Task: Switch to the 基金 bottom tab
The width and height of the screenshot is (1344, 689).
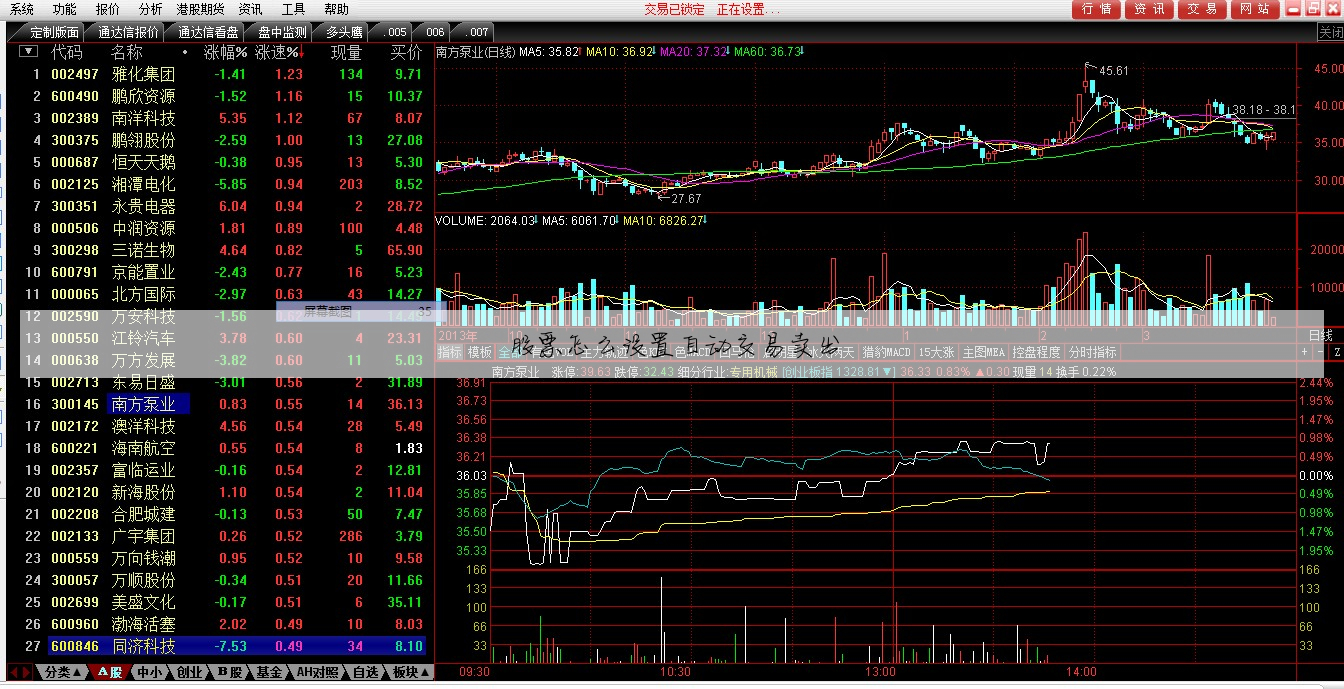Action: click(x=270, y=672)
